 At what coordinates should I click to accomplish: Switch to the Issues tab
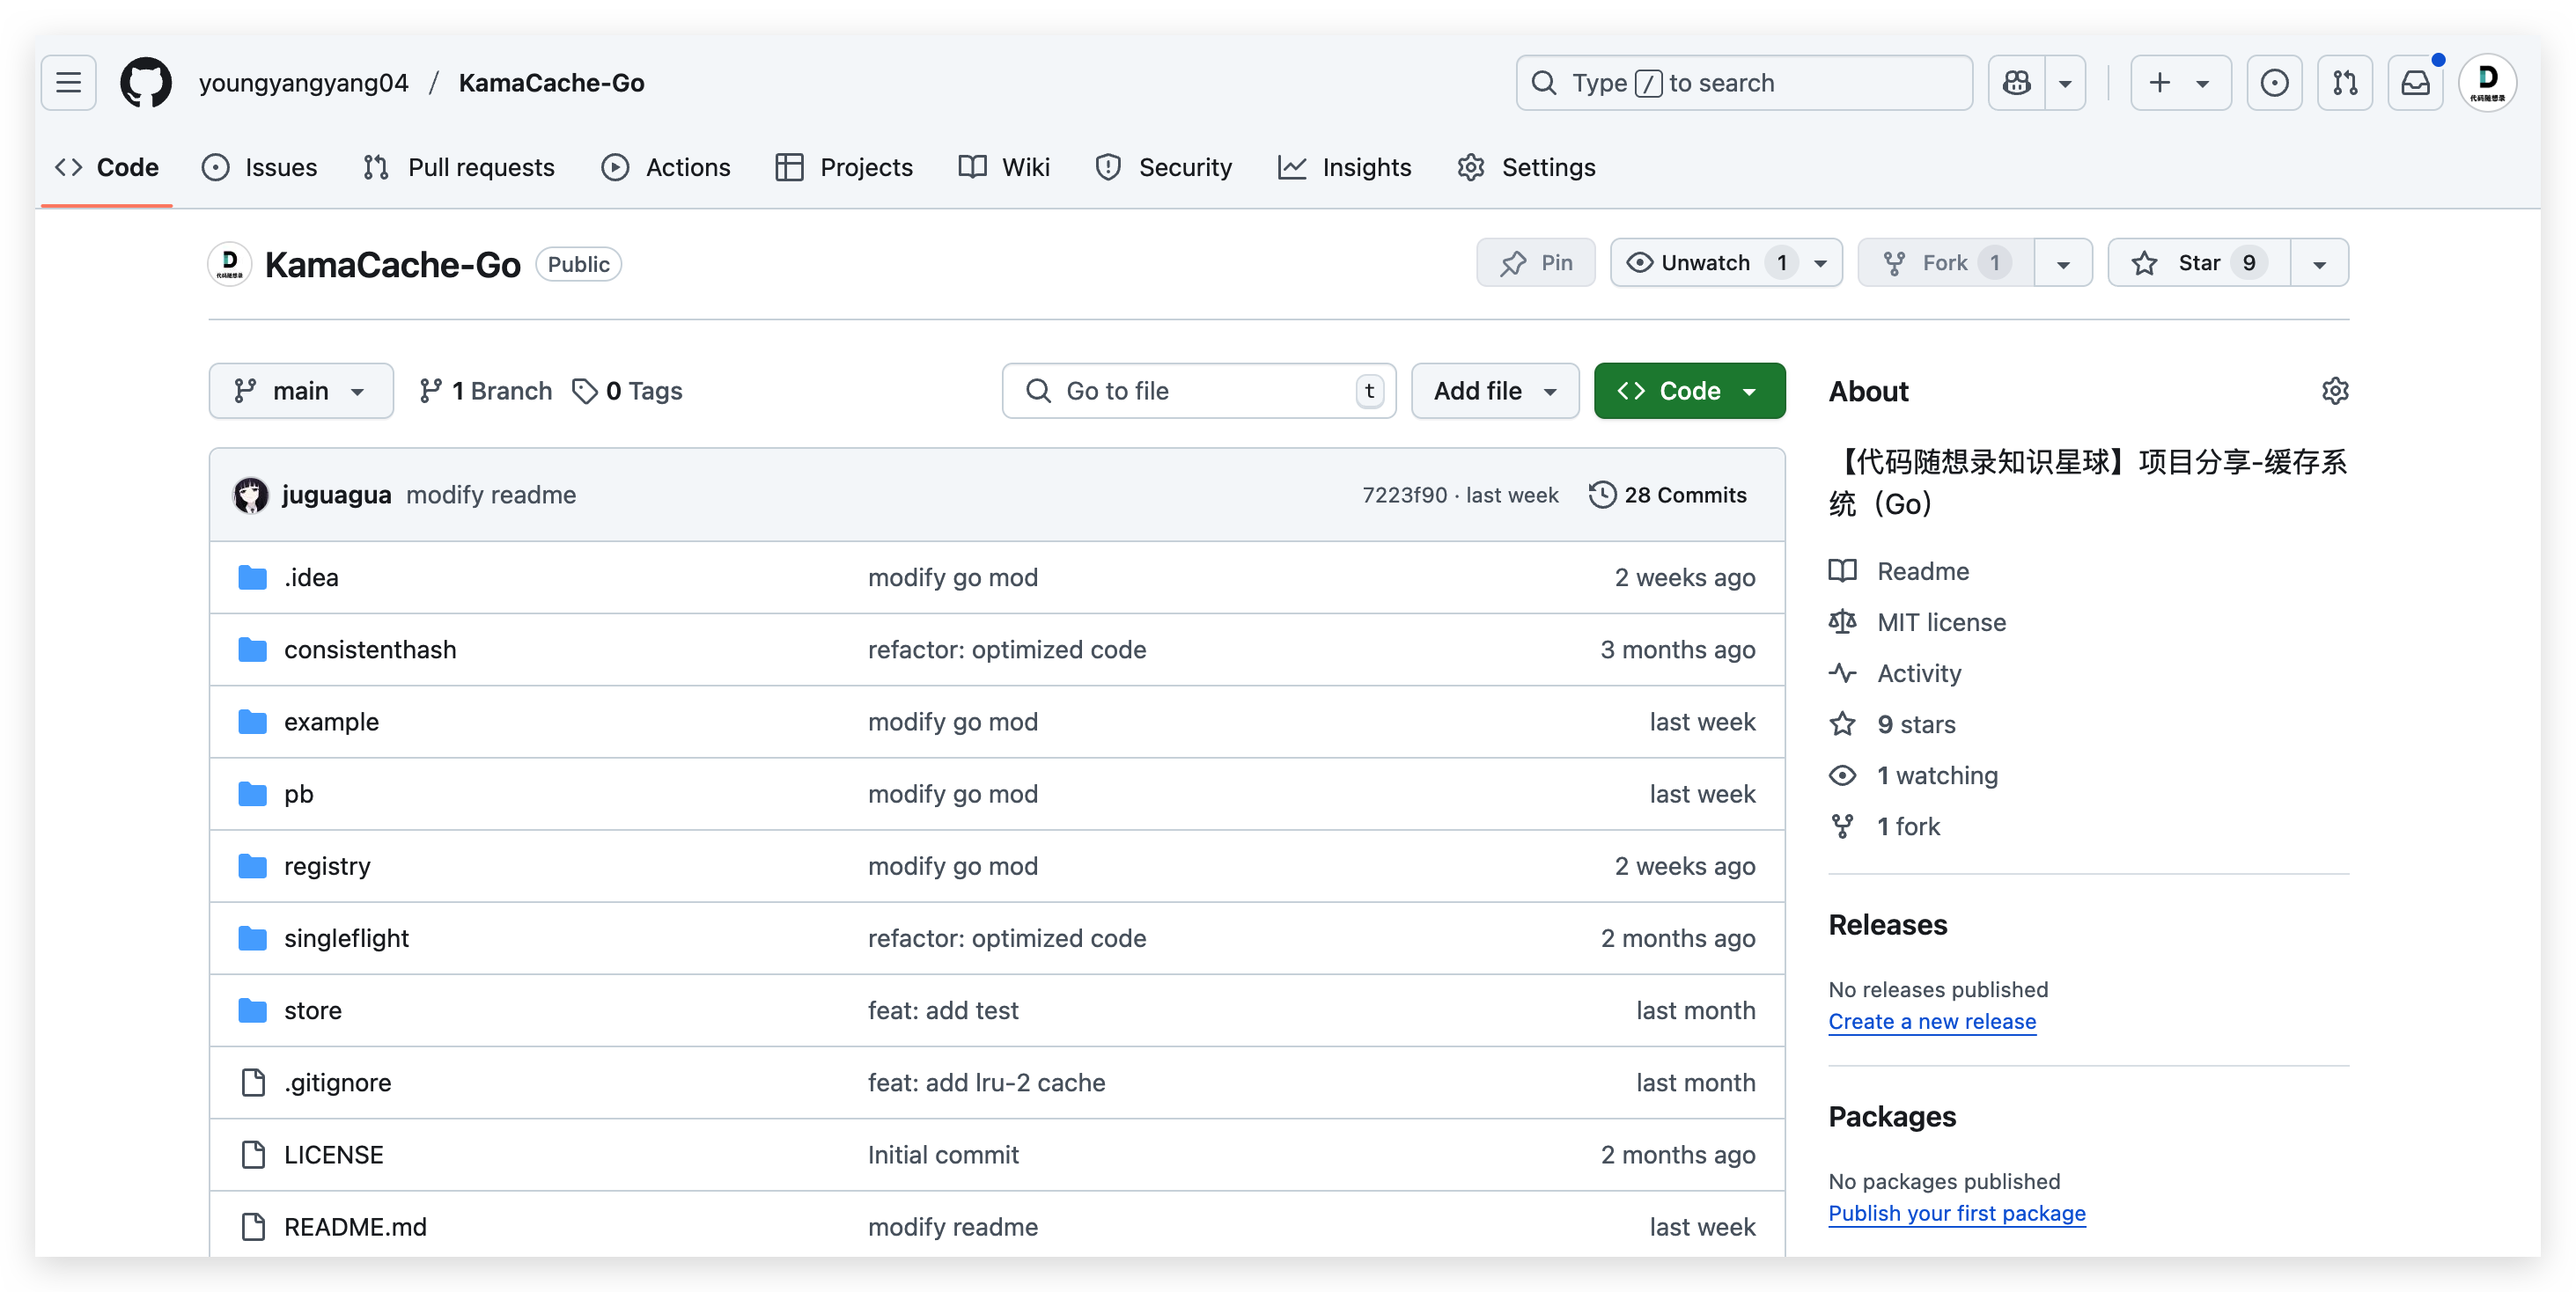click(x=259, y=167)
